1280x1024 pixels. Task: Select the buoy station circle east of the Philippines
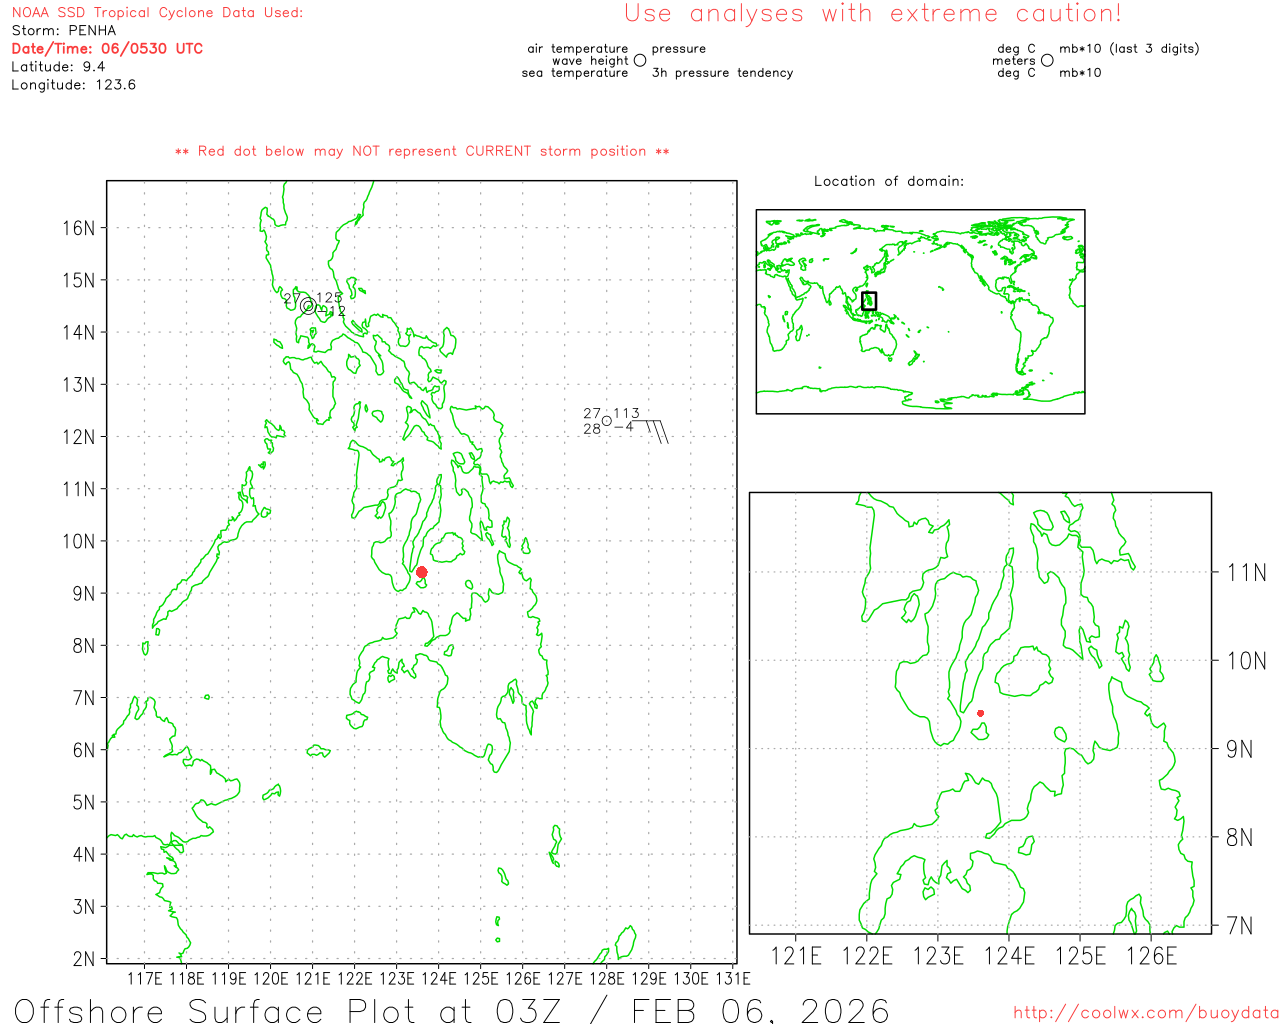606,421
